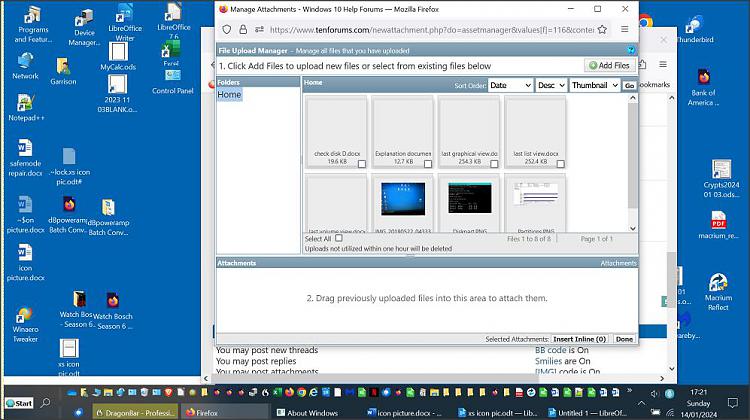Open BB code link in background page
Image resolution: width=750 pixels, height=420 pixels.
[550, 350]
